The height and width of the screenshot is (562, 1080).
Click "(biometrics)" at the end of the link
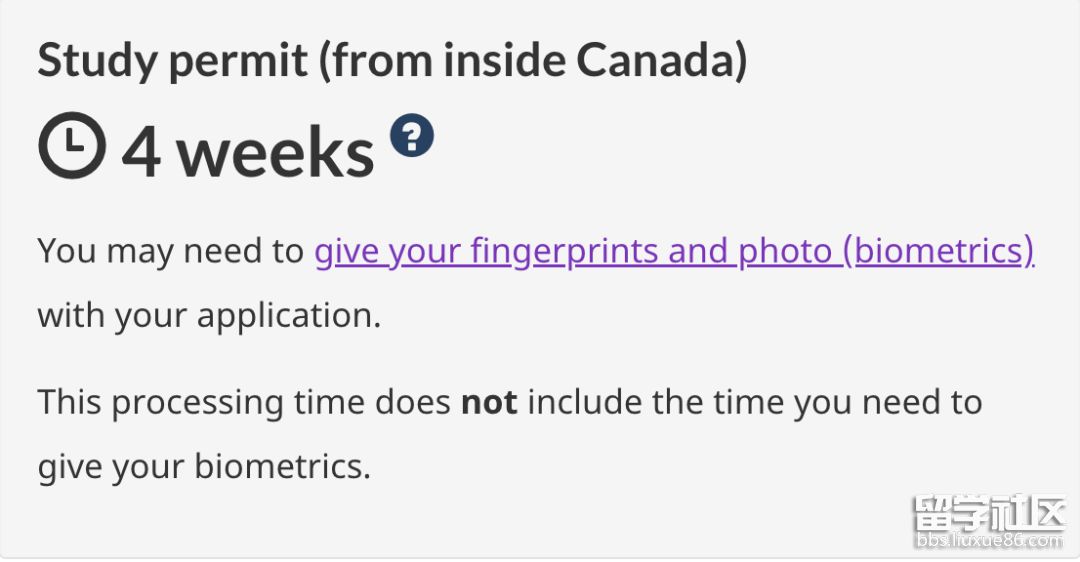(x=937, y=251)
